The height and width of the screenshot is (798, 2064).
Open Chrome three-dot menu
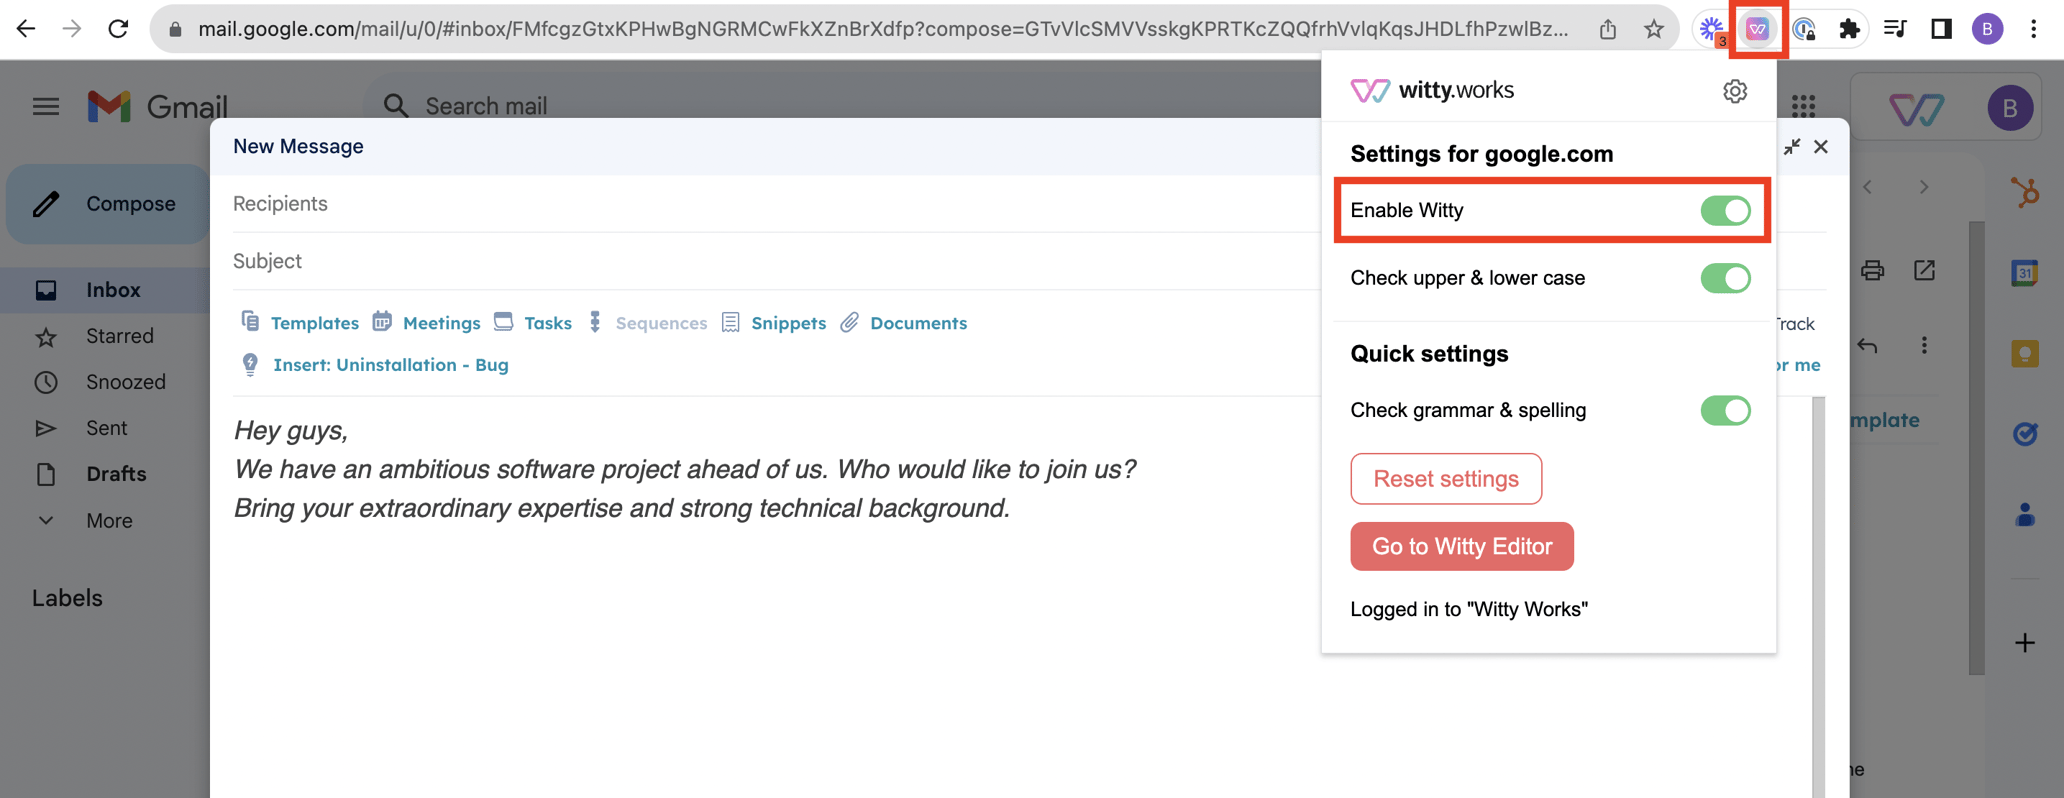point(2033,29)
